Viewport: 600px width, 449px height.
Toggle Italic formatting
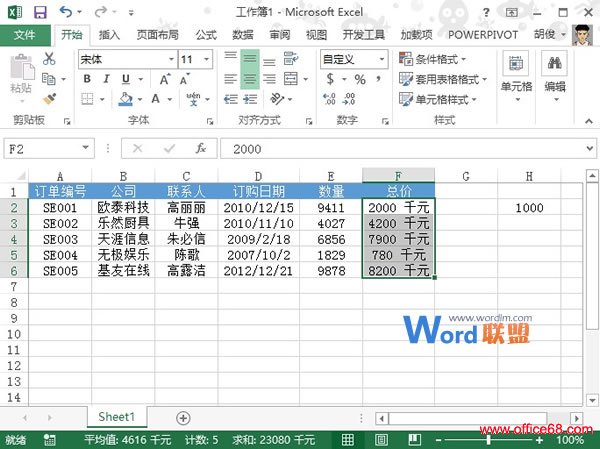[x=106, y=79]
